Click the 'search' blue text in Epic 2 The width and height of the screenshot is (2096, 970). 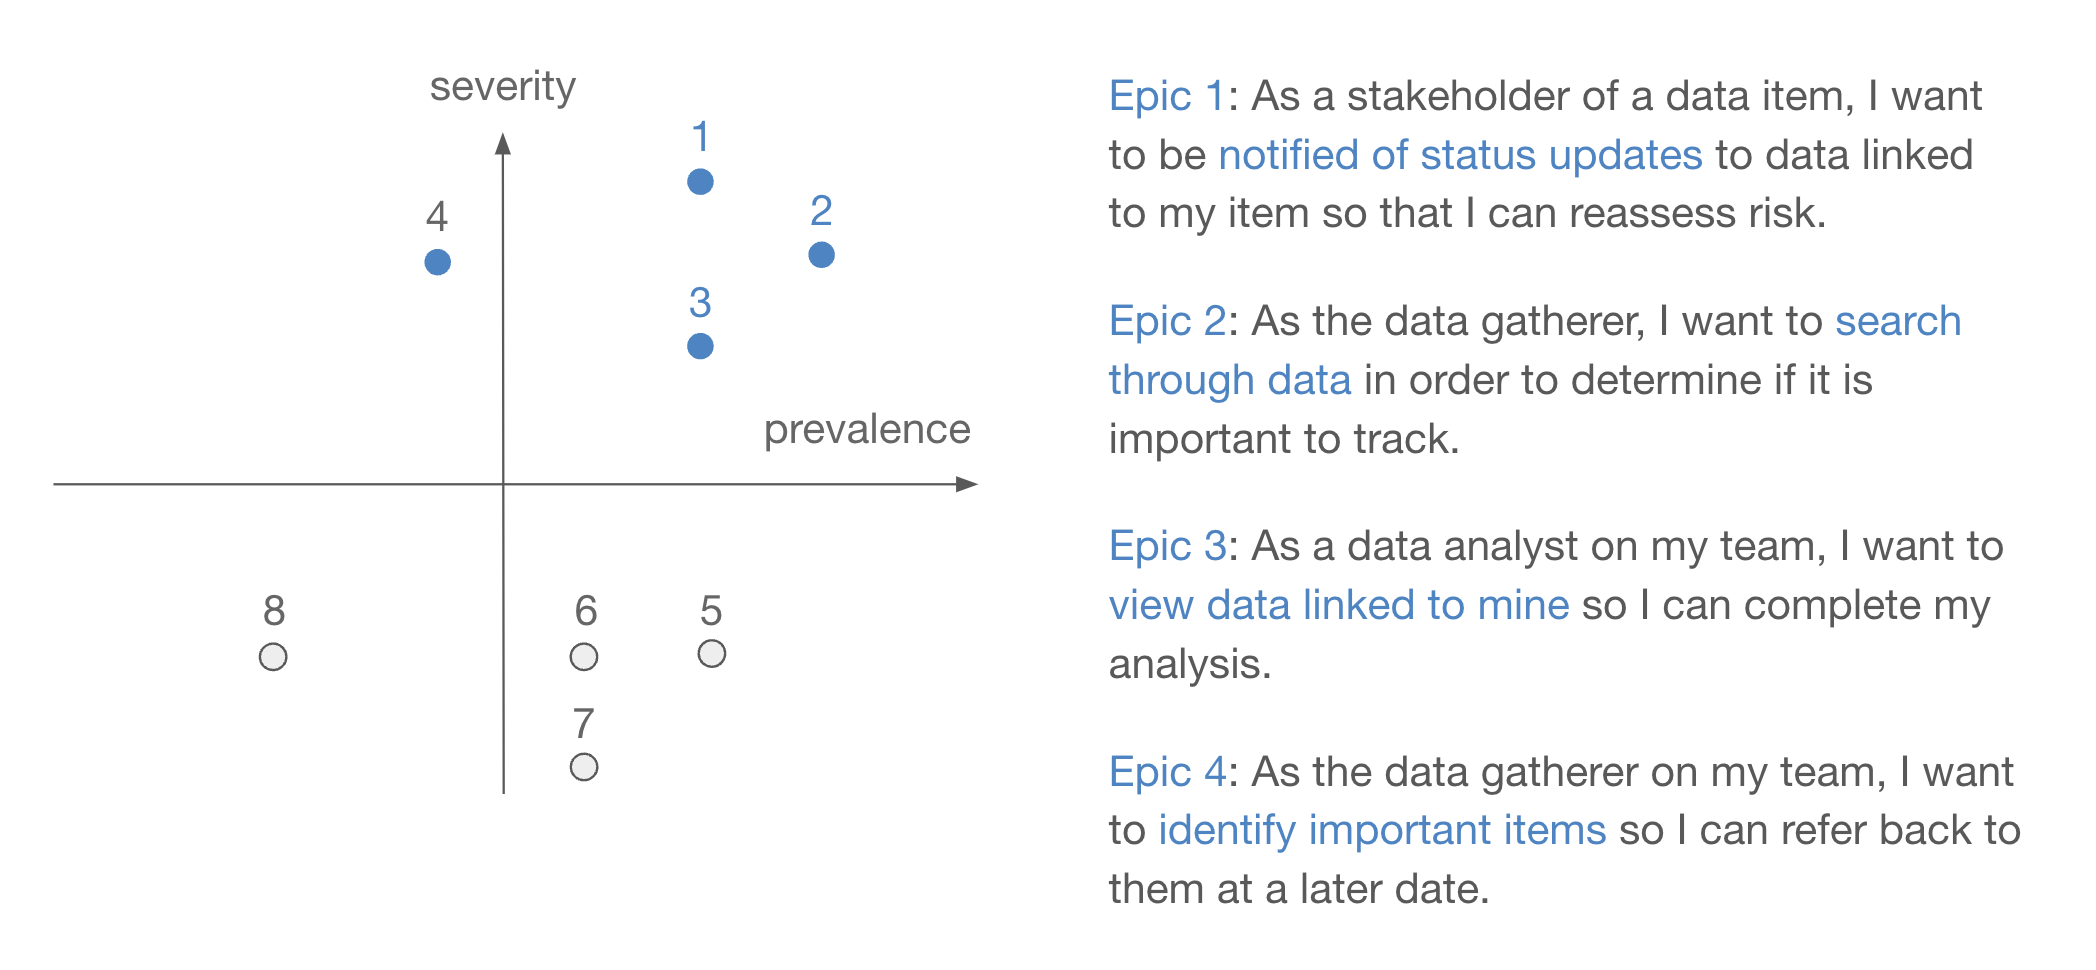click(1898, 321)
